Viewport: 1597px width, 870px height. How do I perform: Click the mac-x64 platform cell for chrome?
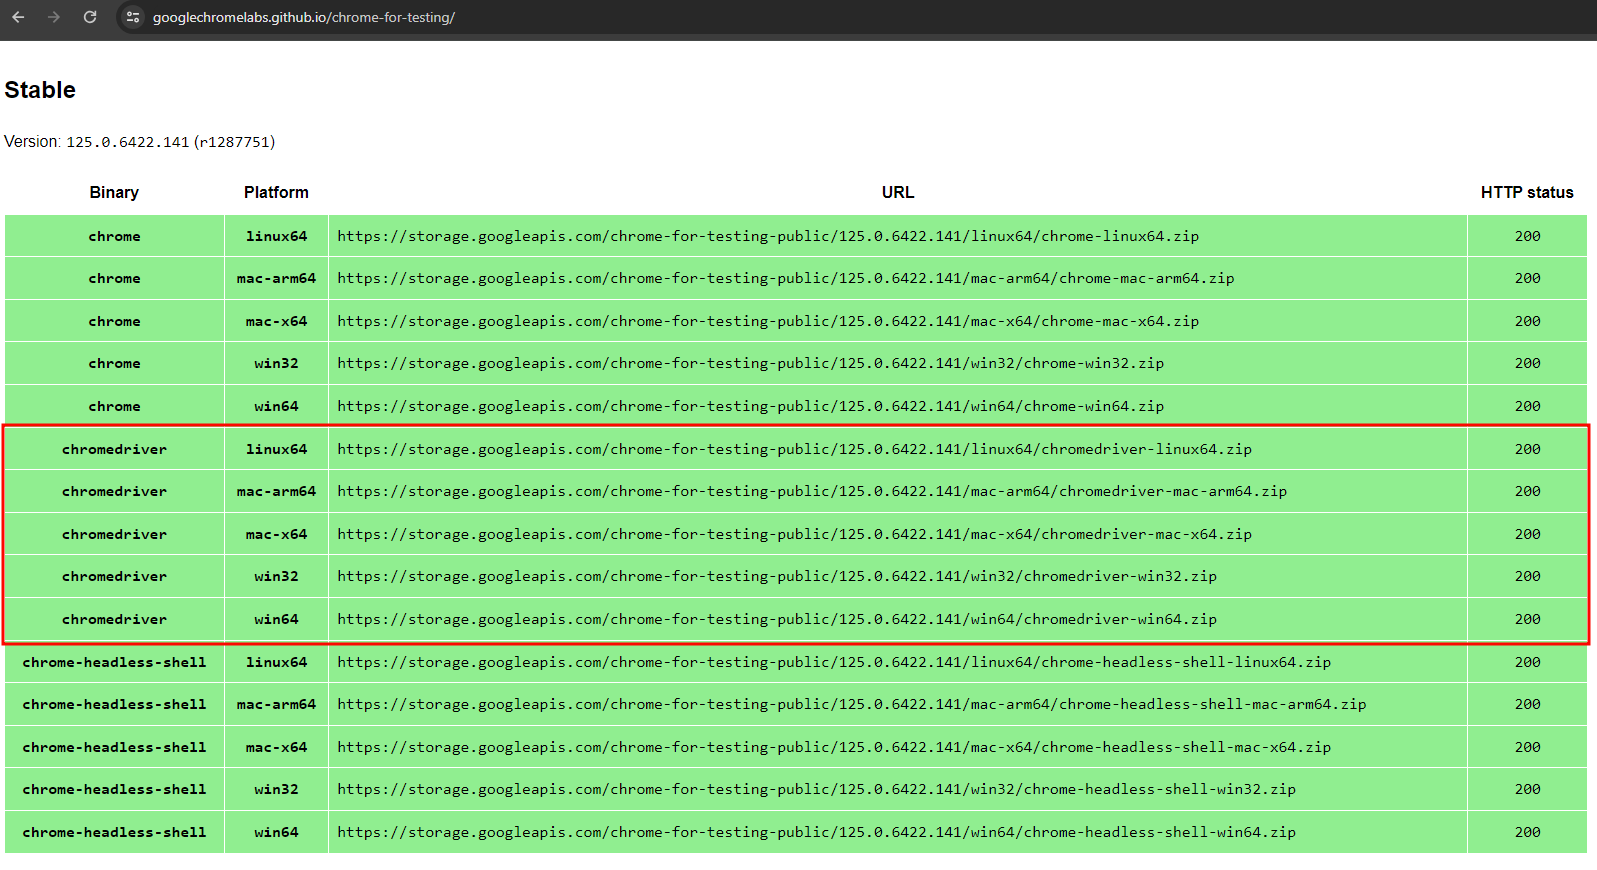pyautogui.click(x=276, y=321)
